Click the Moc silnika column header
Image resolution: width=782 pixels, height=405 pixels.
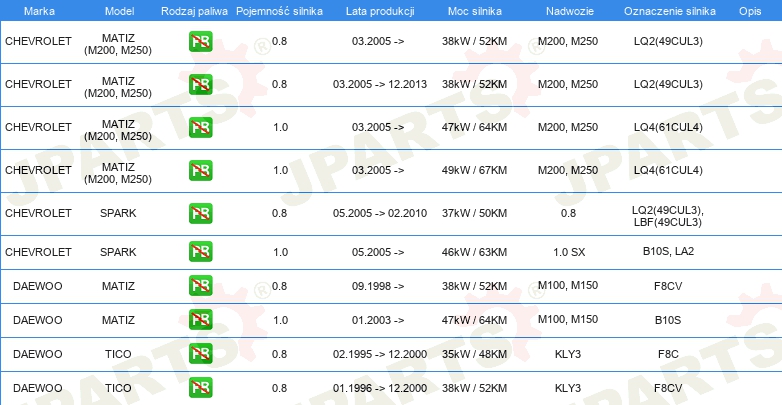474,10
